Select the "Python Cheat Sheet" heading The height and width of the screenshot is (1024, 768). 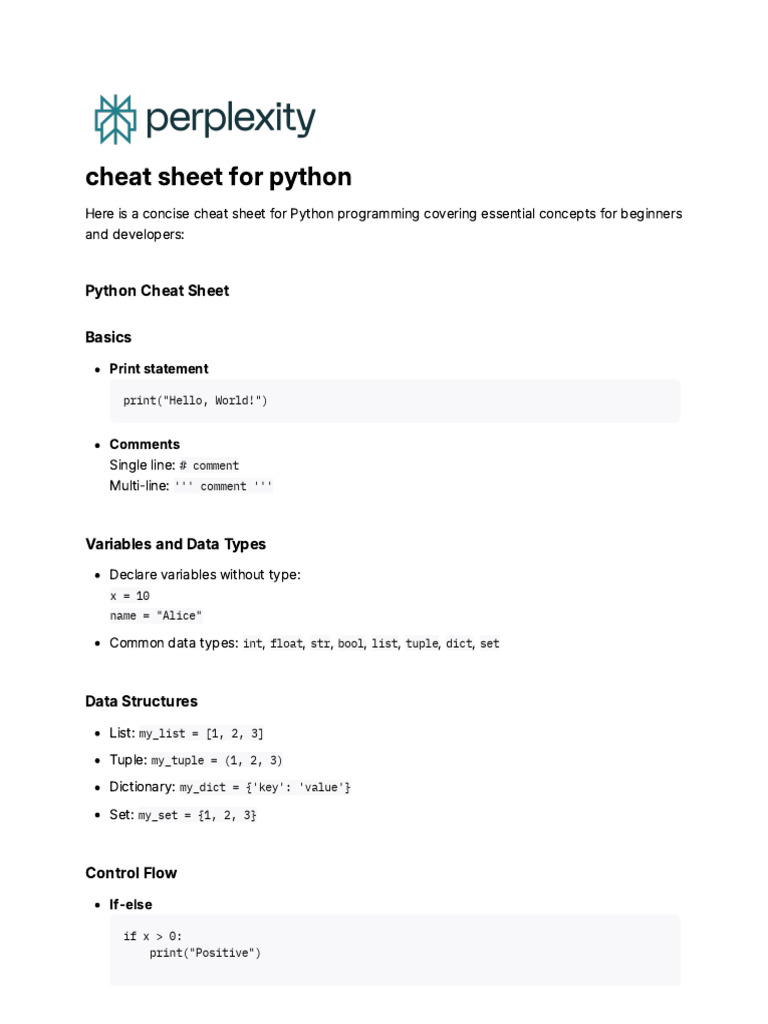coord(157,291)
